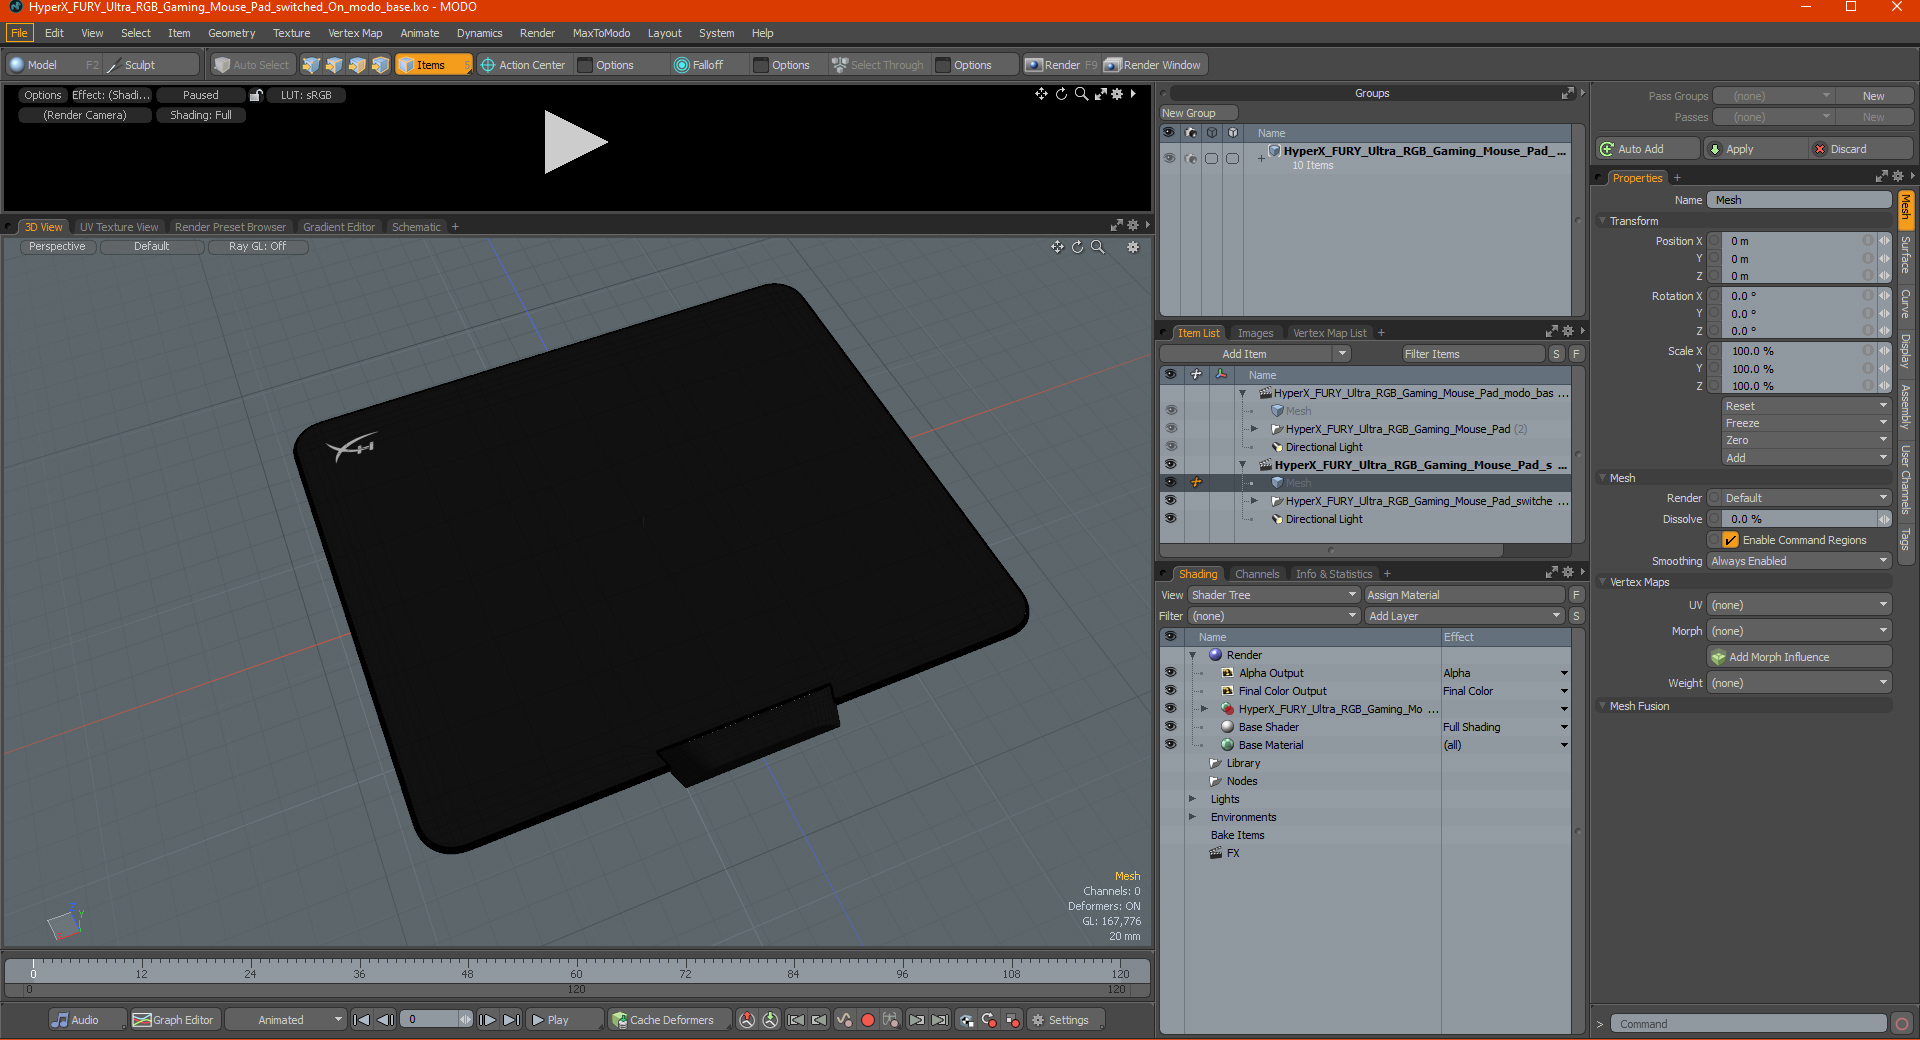
Task: Open Shader Tree view dropdown
Action: click(1273, 595)
